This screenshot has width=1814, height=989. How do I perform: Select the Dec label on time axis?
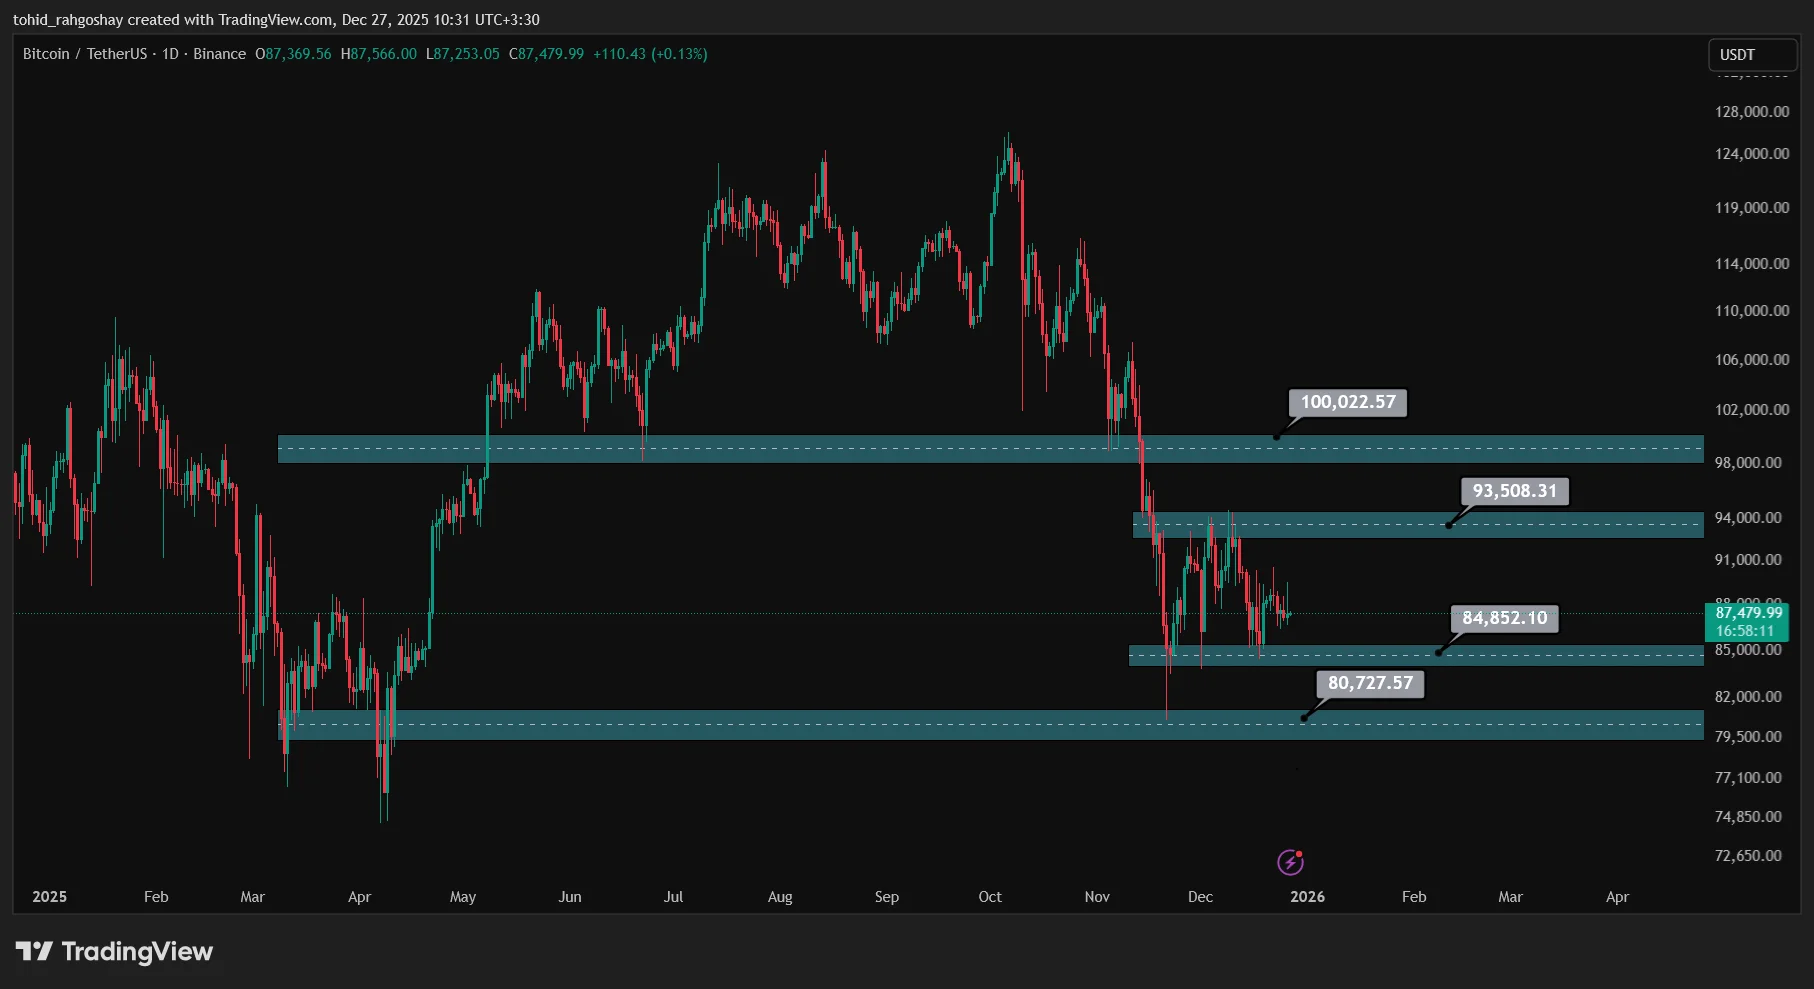(1200, 897)
